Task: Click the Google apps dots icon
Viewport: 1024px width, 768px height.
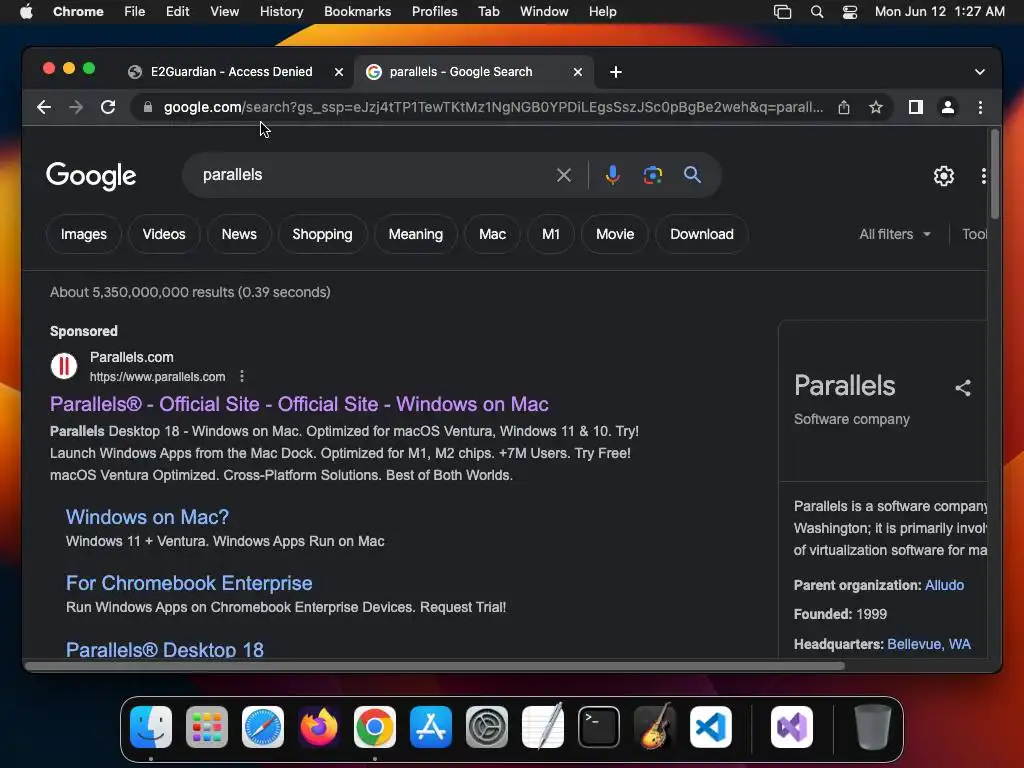Action: (984, 176)
